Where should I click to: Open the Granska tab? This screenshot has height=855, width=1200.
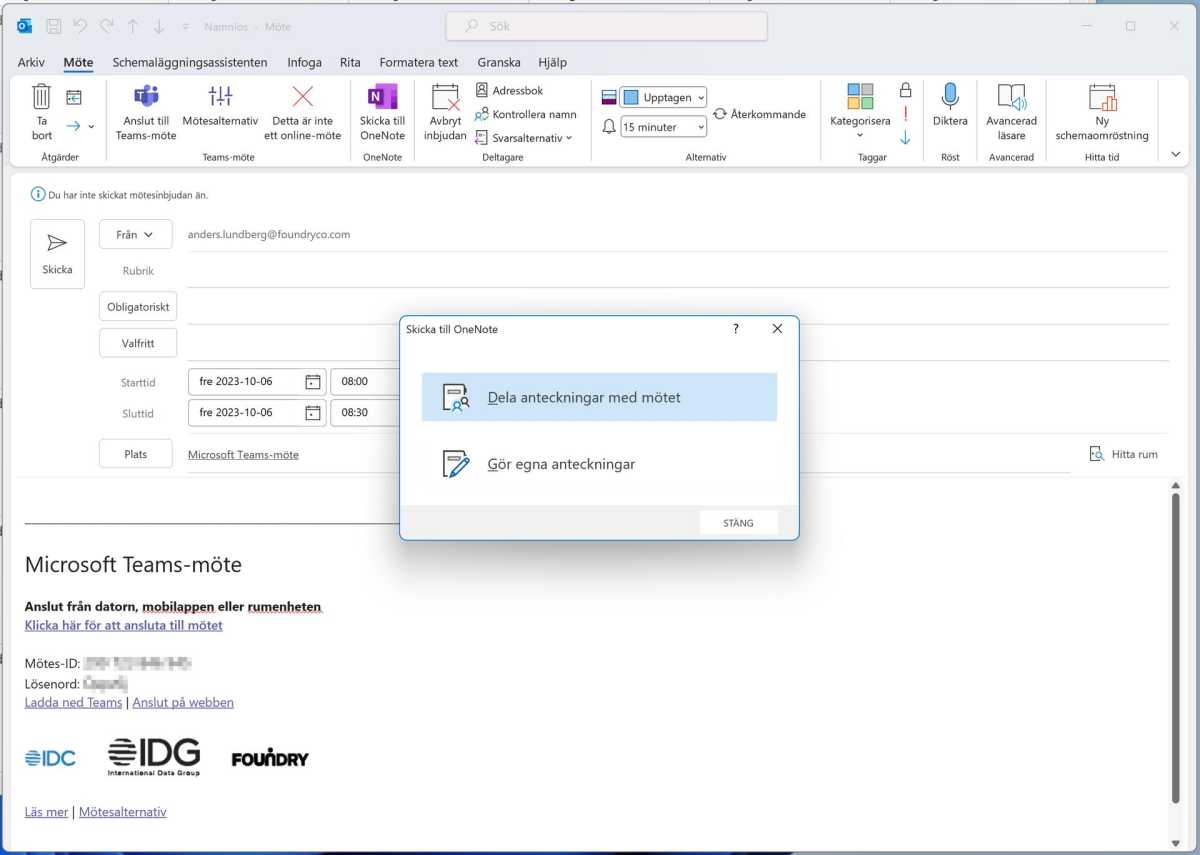pos(499,62)
